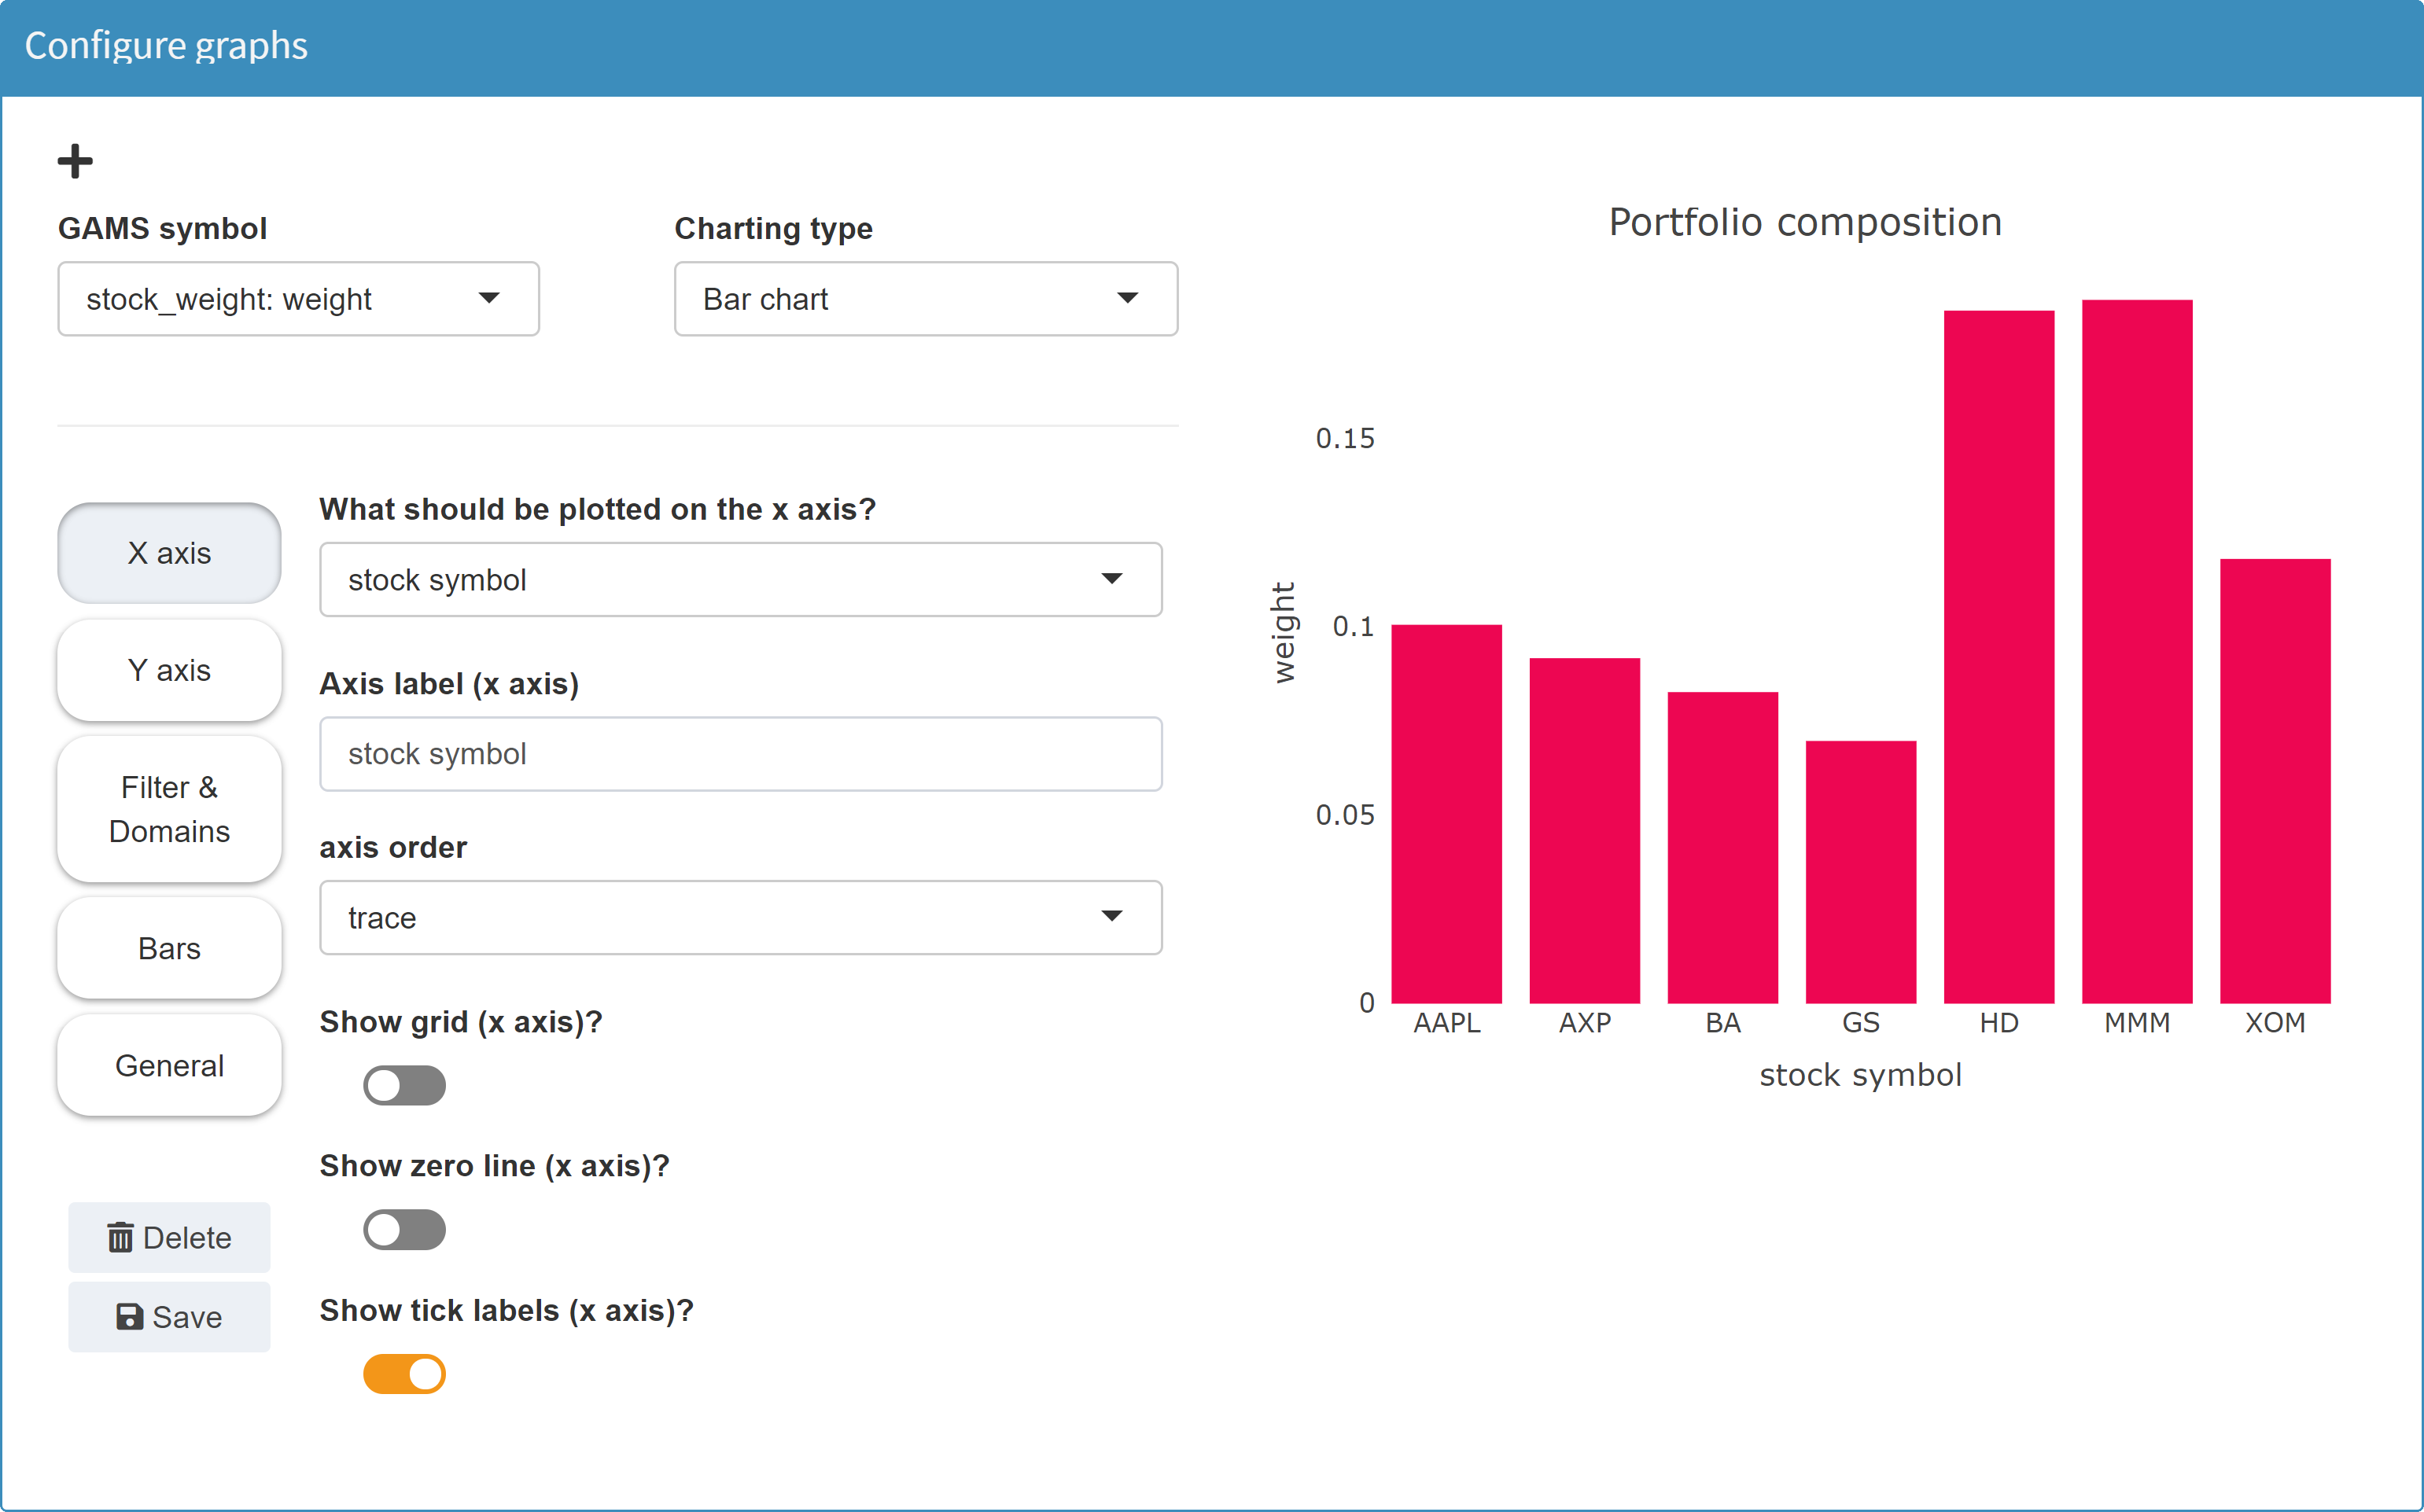2424x1512 pixels.
Task: Open the Charting type dropdown showing Bar chart
Action: (x=925, y=298)
